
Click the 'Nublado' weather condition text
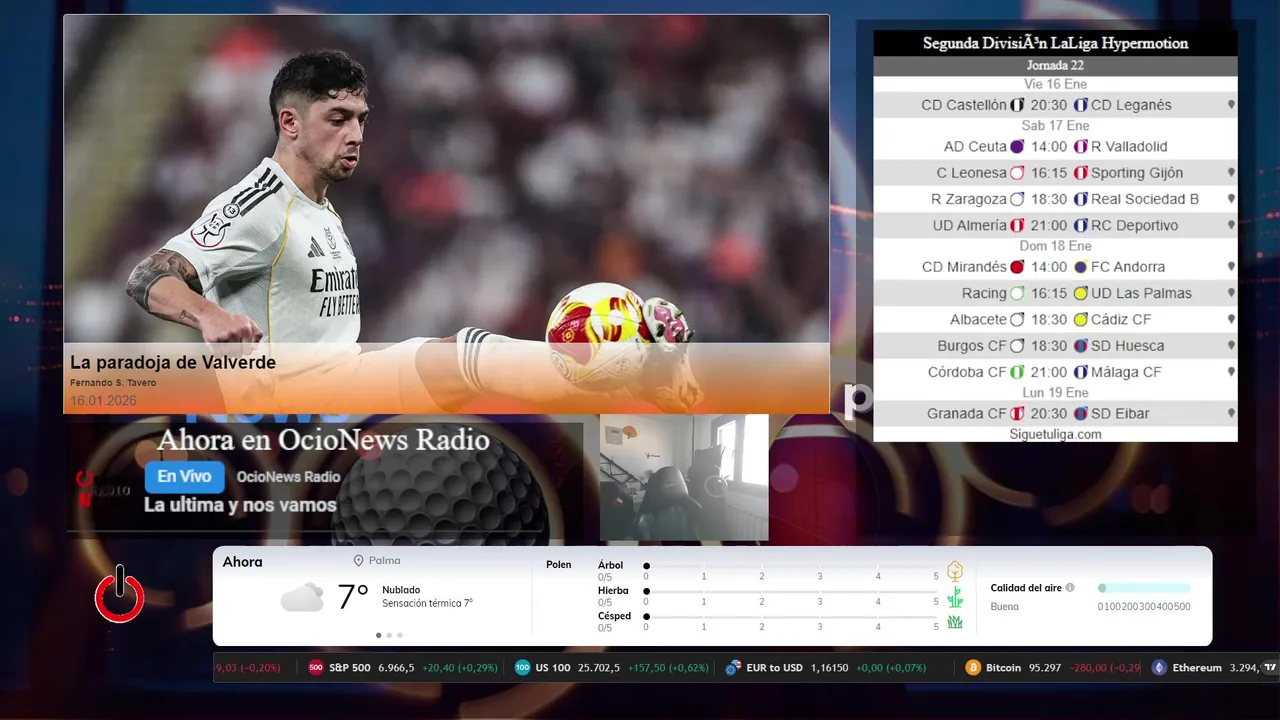pos(401,590)
